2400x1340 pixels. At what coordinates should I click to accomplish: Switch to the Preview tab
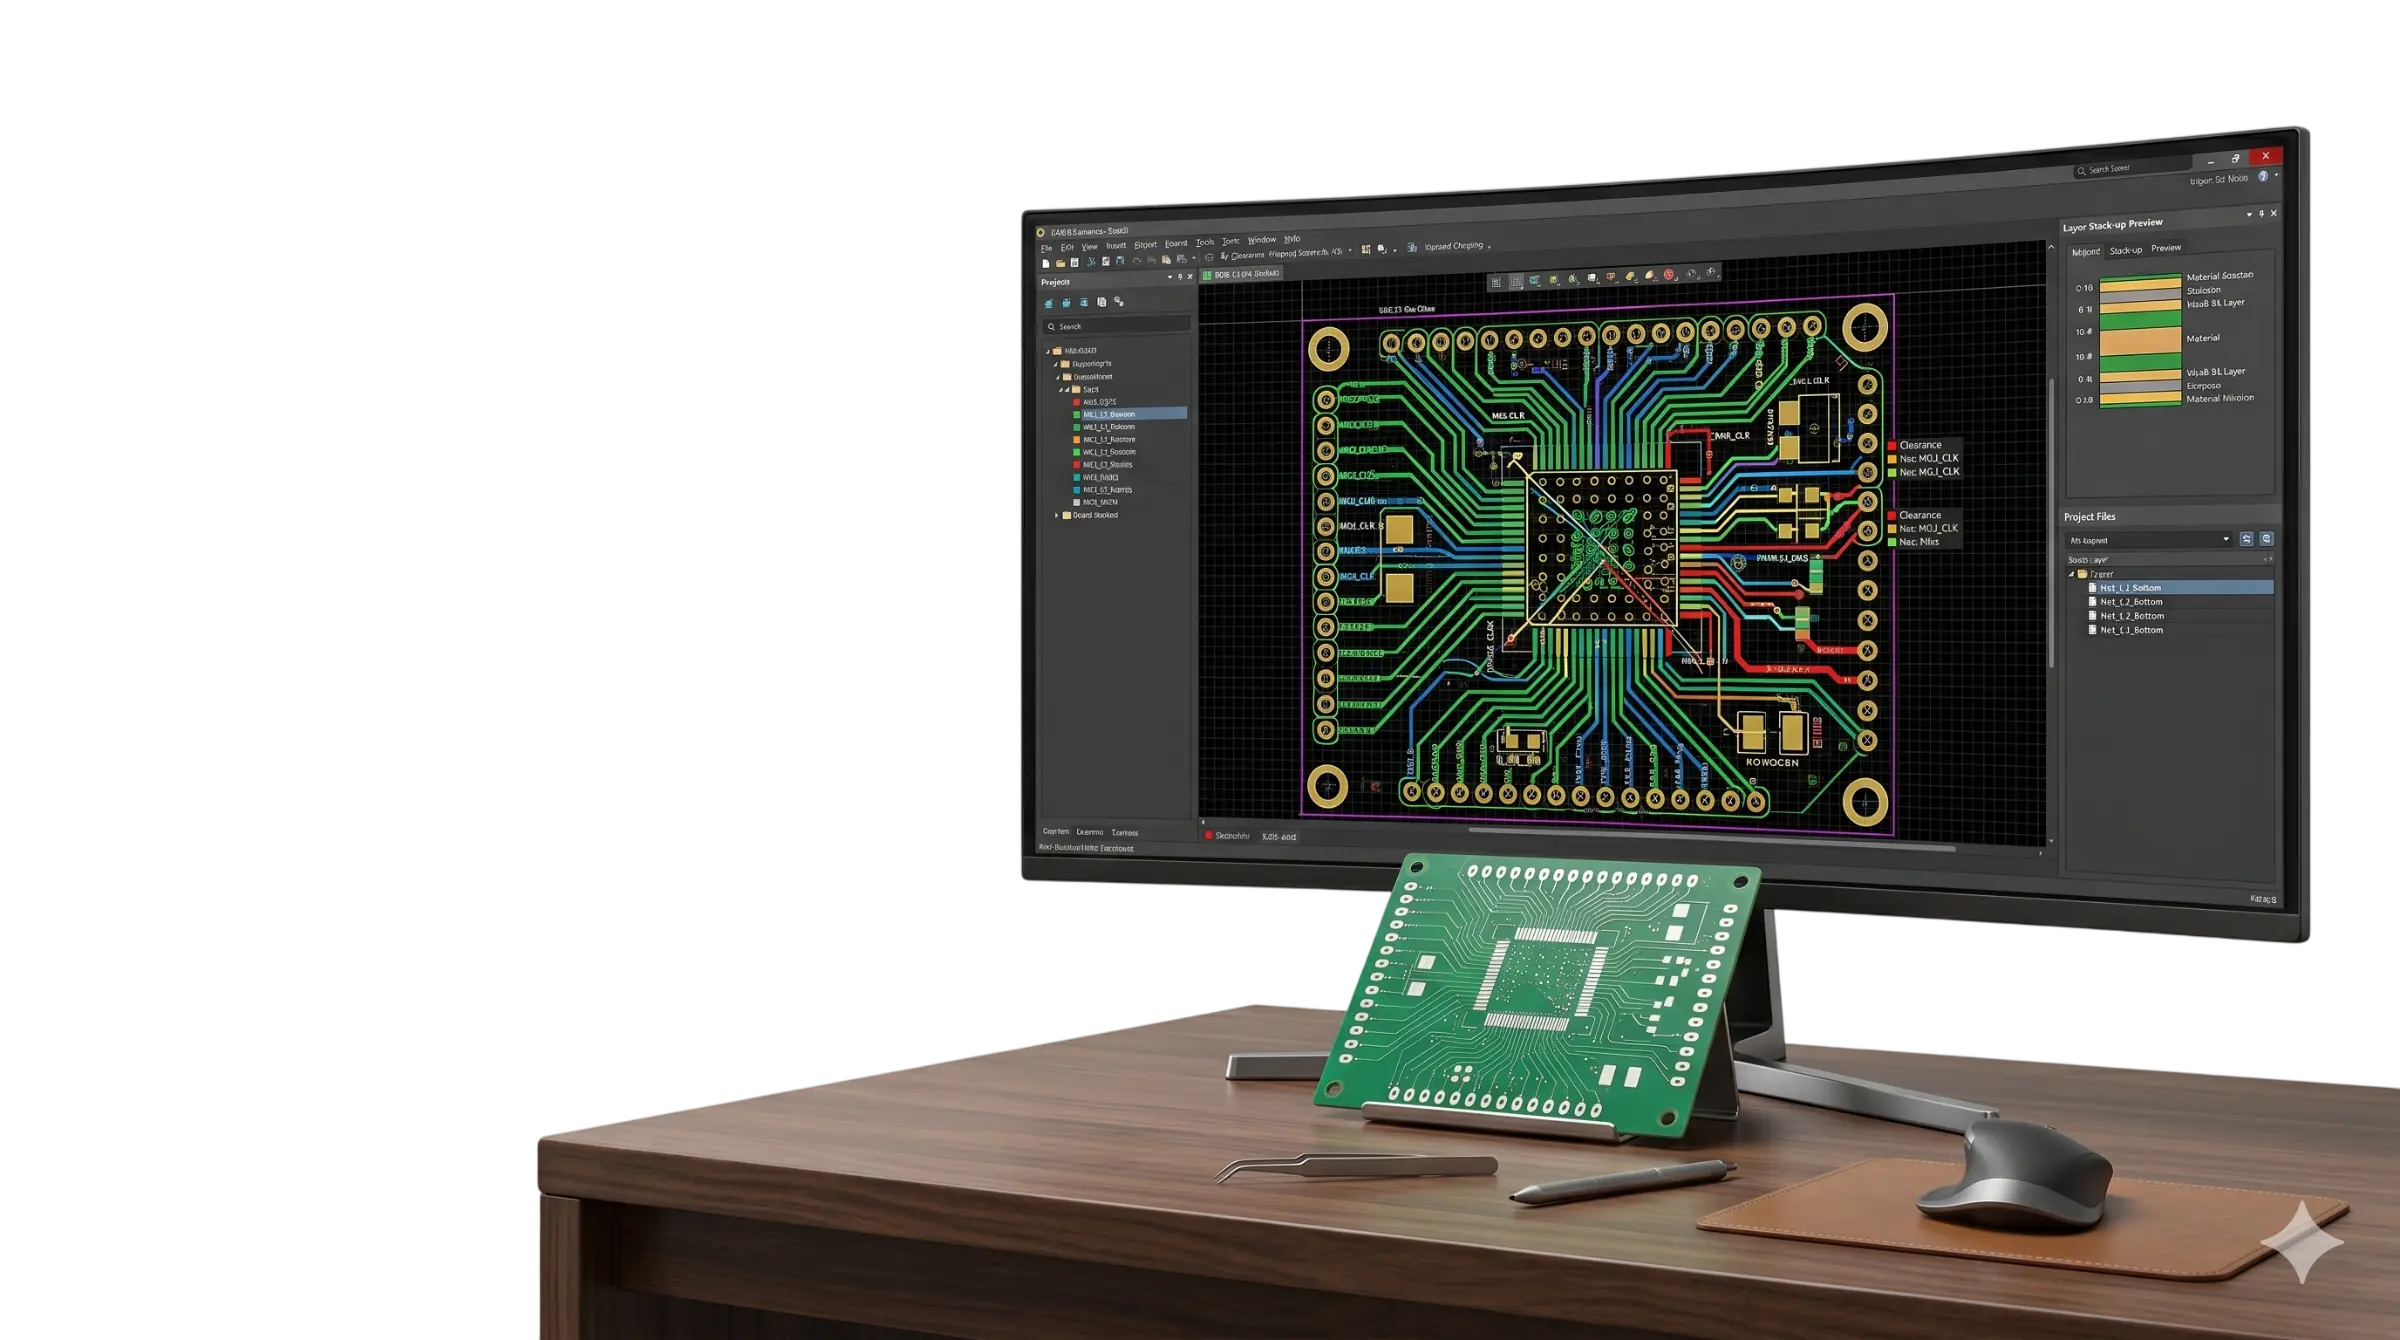(2166, 248)
